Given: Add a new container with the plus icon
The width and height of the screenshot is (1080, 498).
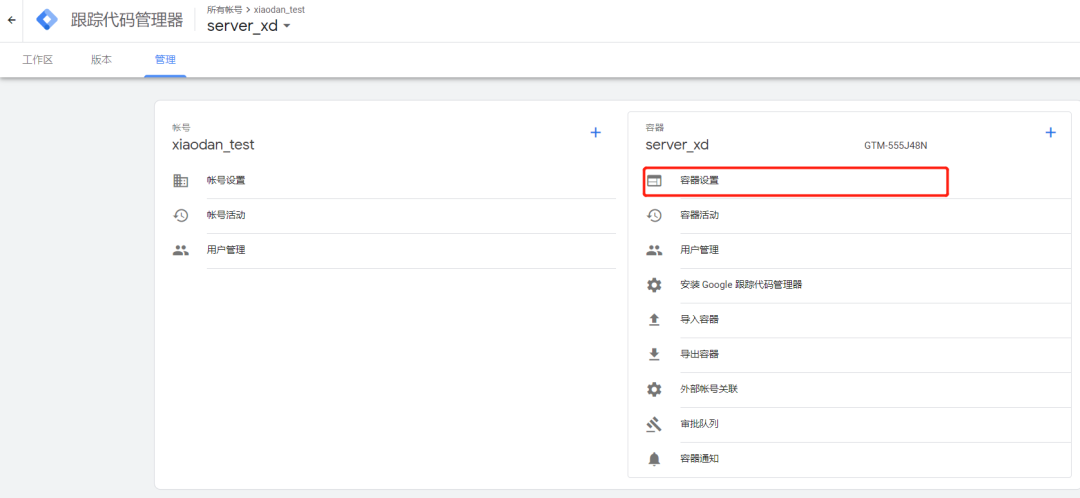Looking at the screenshot, I should (1050, 132).
